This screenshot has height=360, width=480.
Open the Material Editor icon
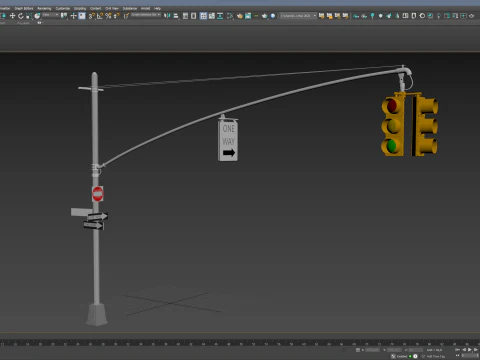(x=230, y=16)
